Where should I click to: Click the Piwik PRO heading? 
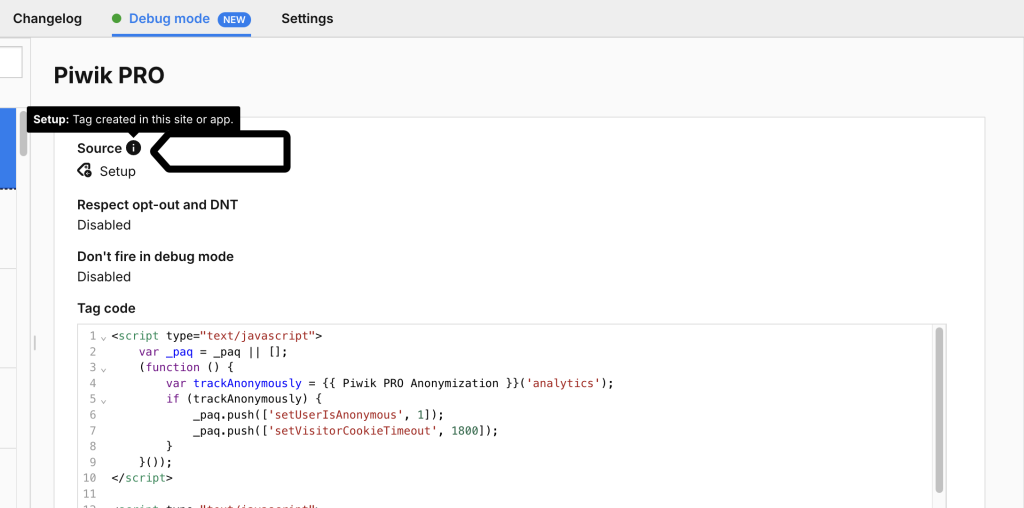pos(109,76)
